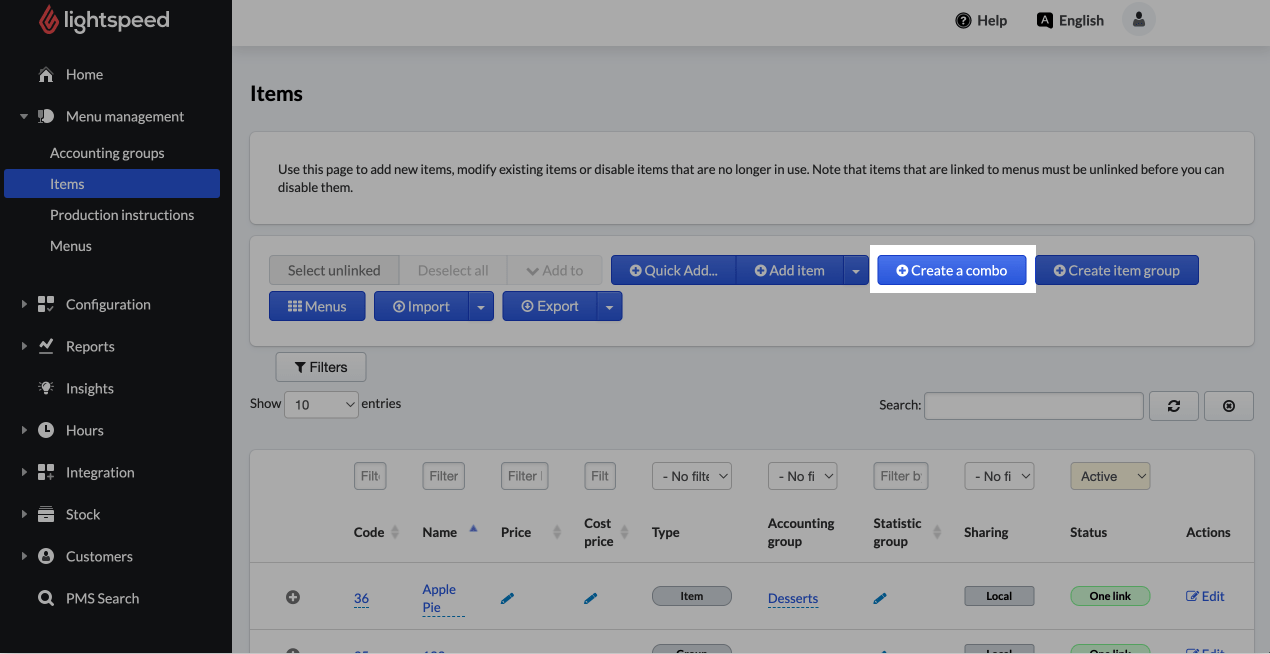Expand the Configuration sidebar section
Screen dimensions: 1270x654
click(108, 305)
